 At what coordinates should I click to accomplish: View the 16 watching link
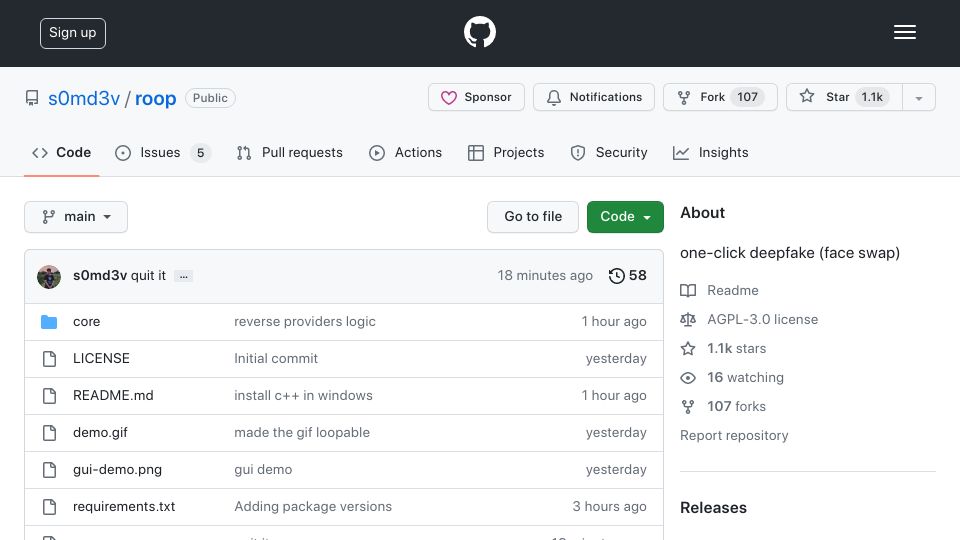pos(732,377)
